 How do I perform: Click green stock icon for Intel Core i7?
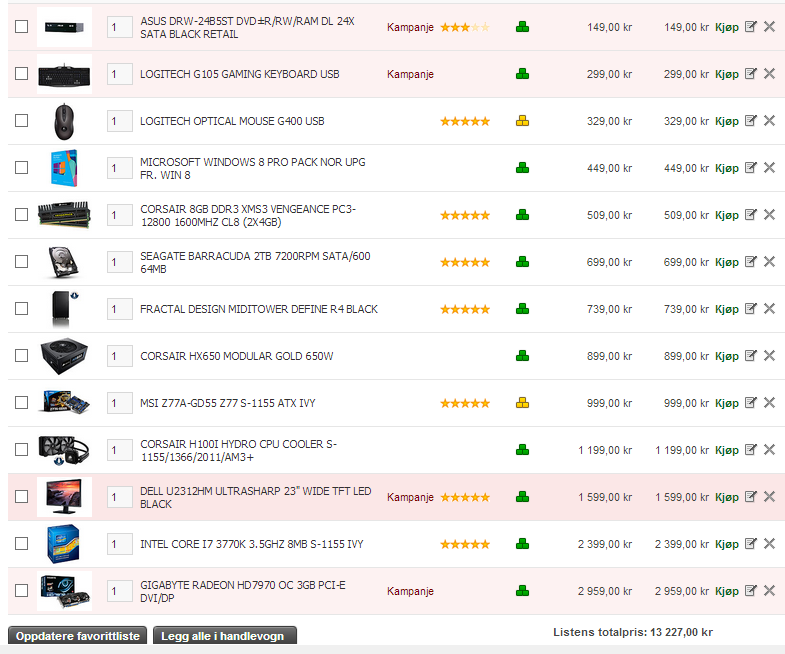522,544
